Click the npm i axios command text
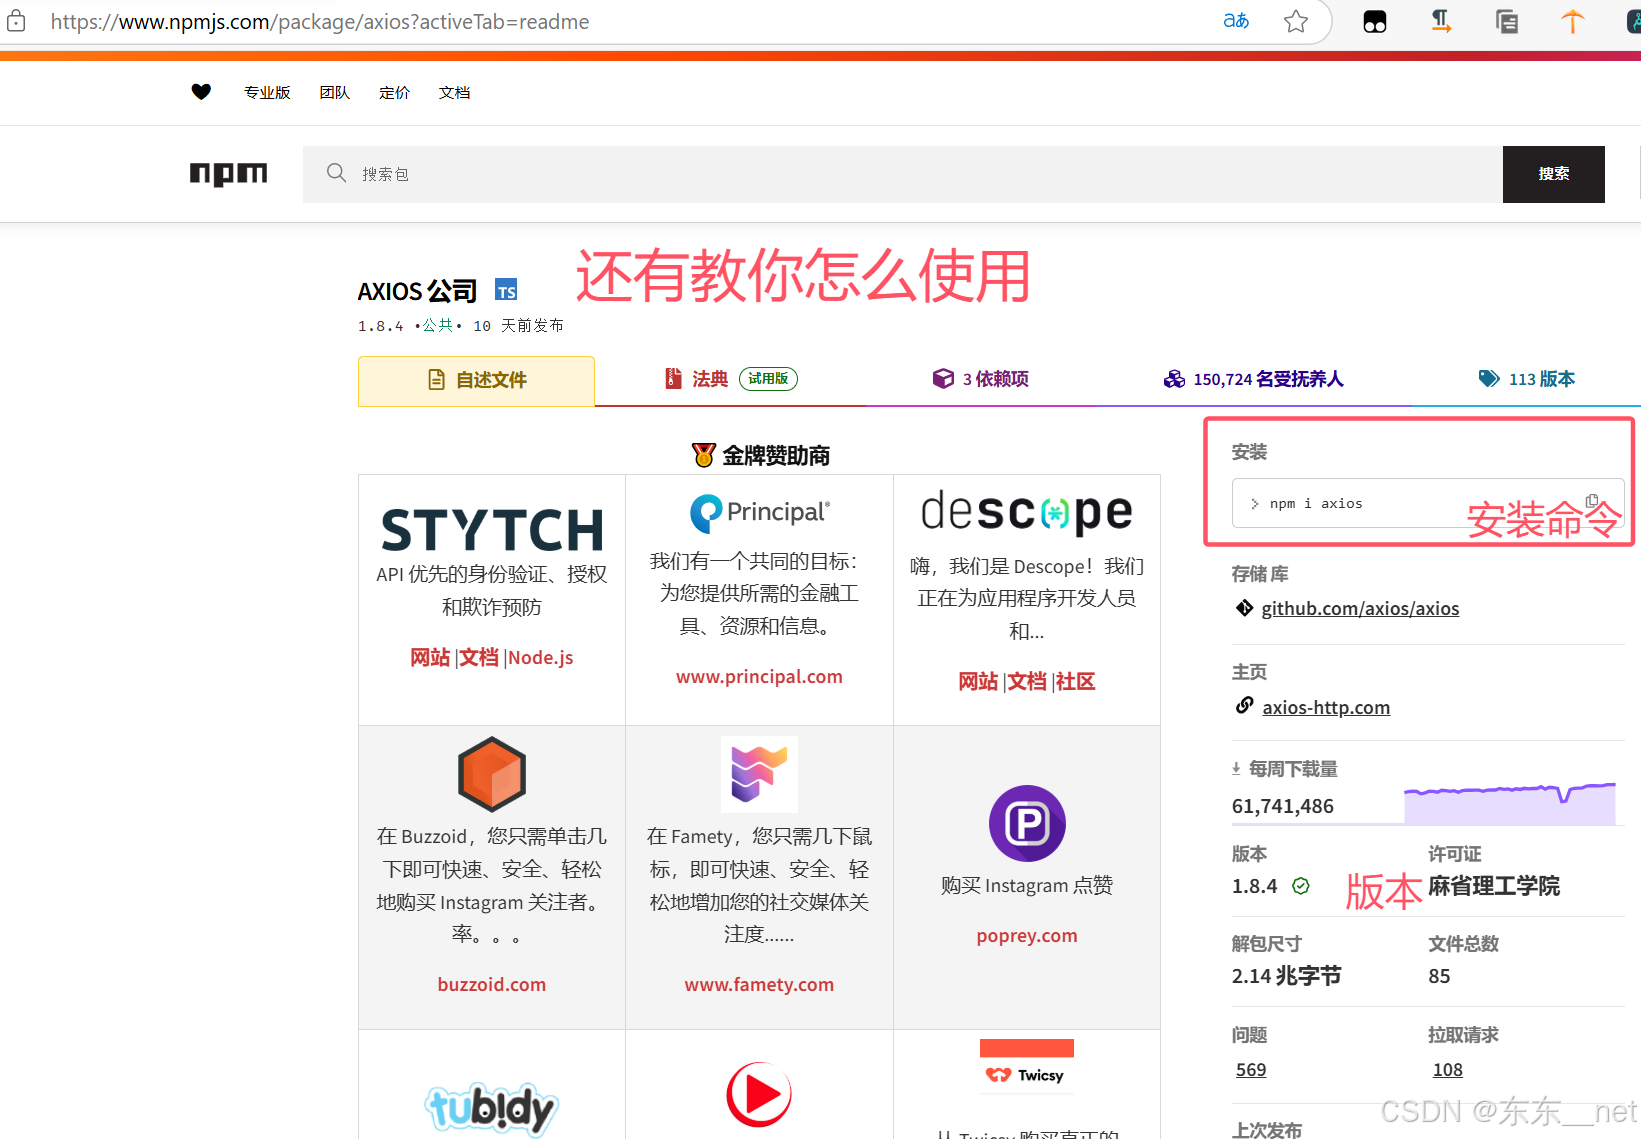 pos(1316,503)
